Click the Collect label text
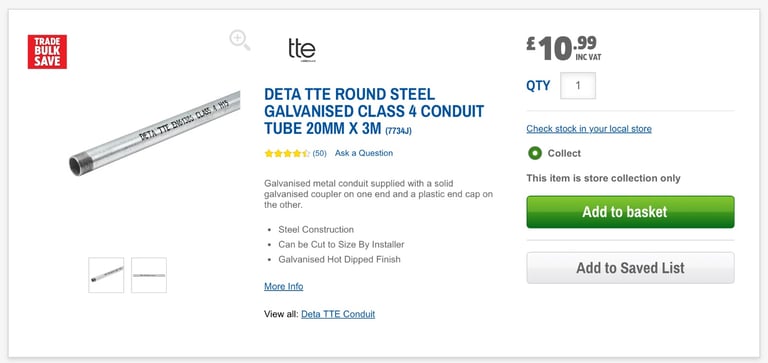The height and width of the screenshot is (363, 768). click(564, 153)
